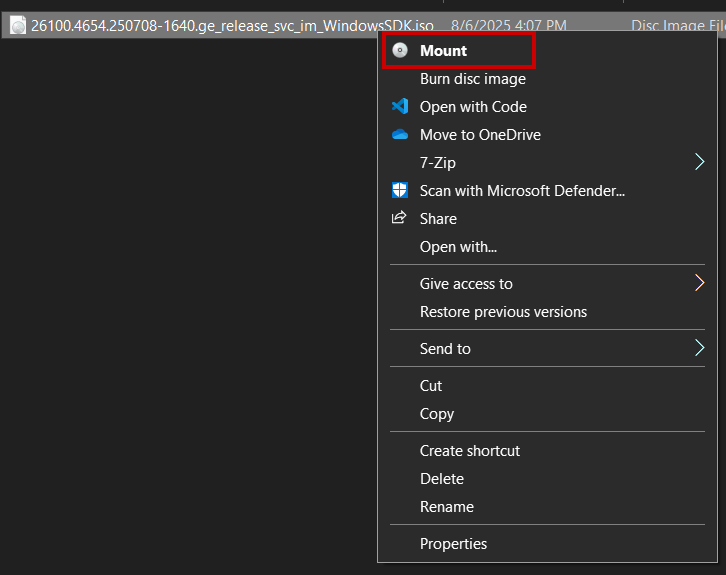Click the OneDrive cloud icon
Image resolution: width=726 pixels, height=575 pixels.
[x=400, y=135]
